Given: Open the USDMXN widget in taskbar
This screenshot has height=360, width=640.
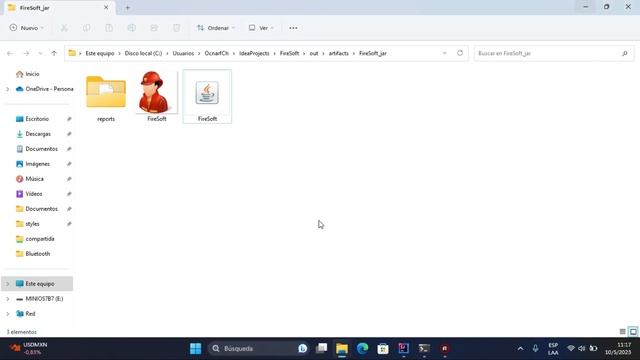Looking at the screenshot, I should (29, 349).
